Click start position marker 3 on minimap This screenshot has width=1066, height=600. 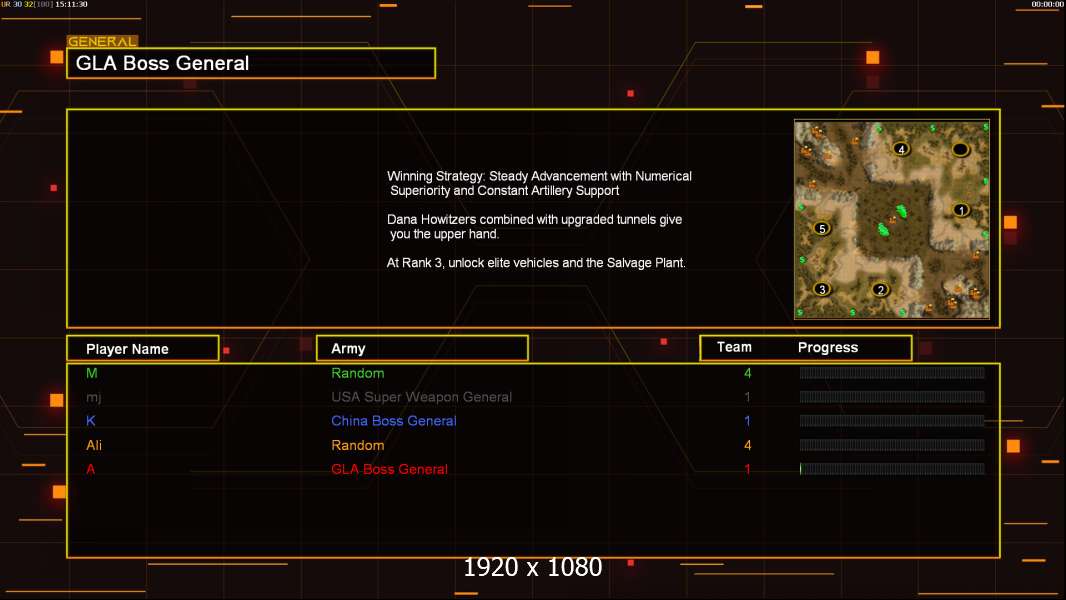[x=822, y=289]
